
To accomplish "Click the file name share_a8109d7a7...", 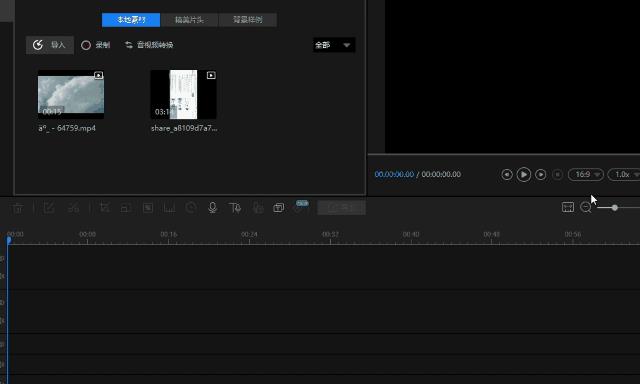I will (x=184, y=128).
